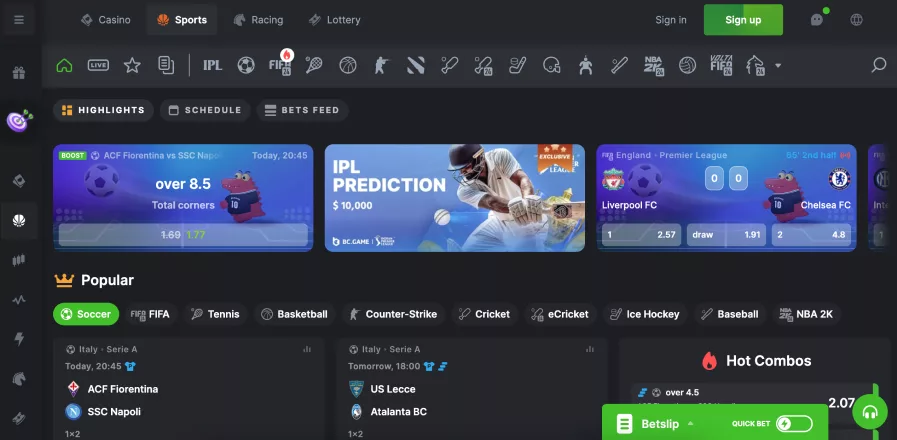This screenshot has height=440, width=897.
Task: Select the Schedule tab
Action: click(205, 110)
